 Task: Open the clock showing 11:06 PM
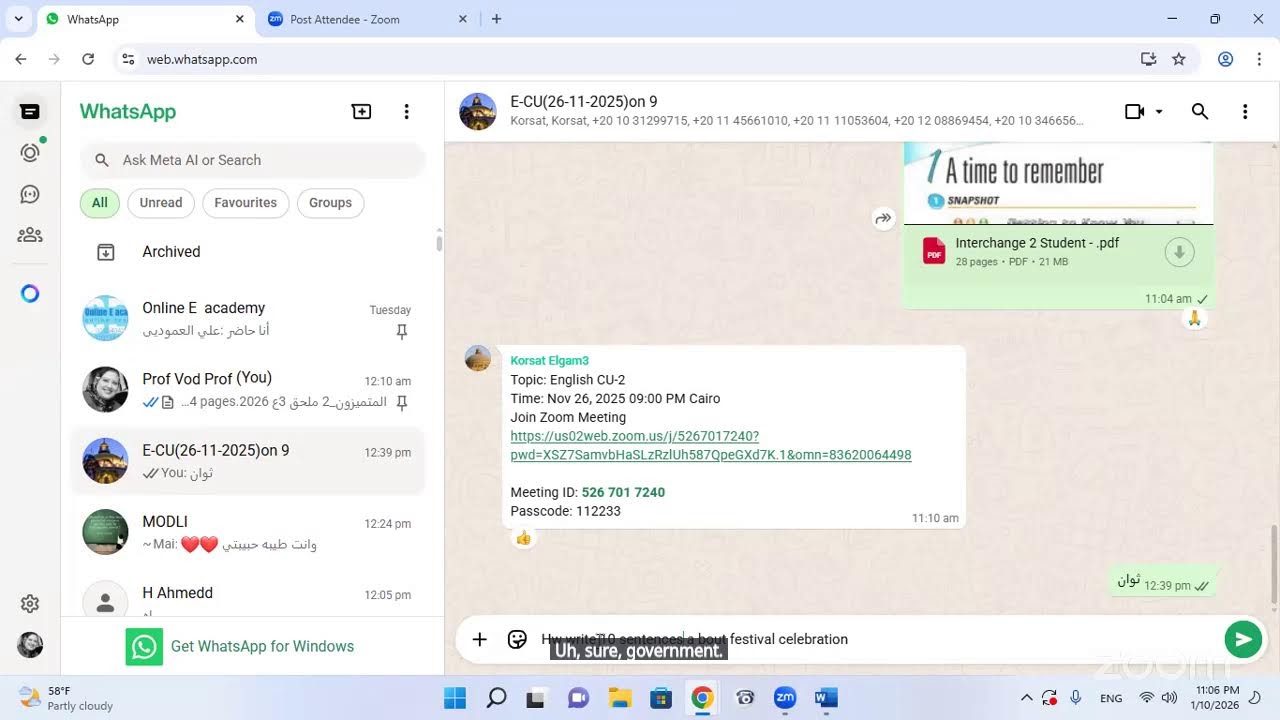coord(1217,698)
